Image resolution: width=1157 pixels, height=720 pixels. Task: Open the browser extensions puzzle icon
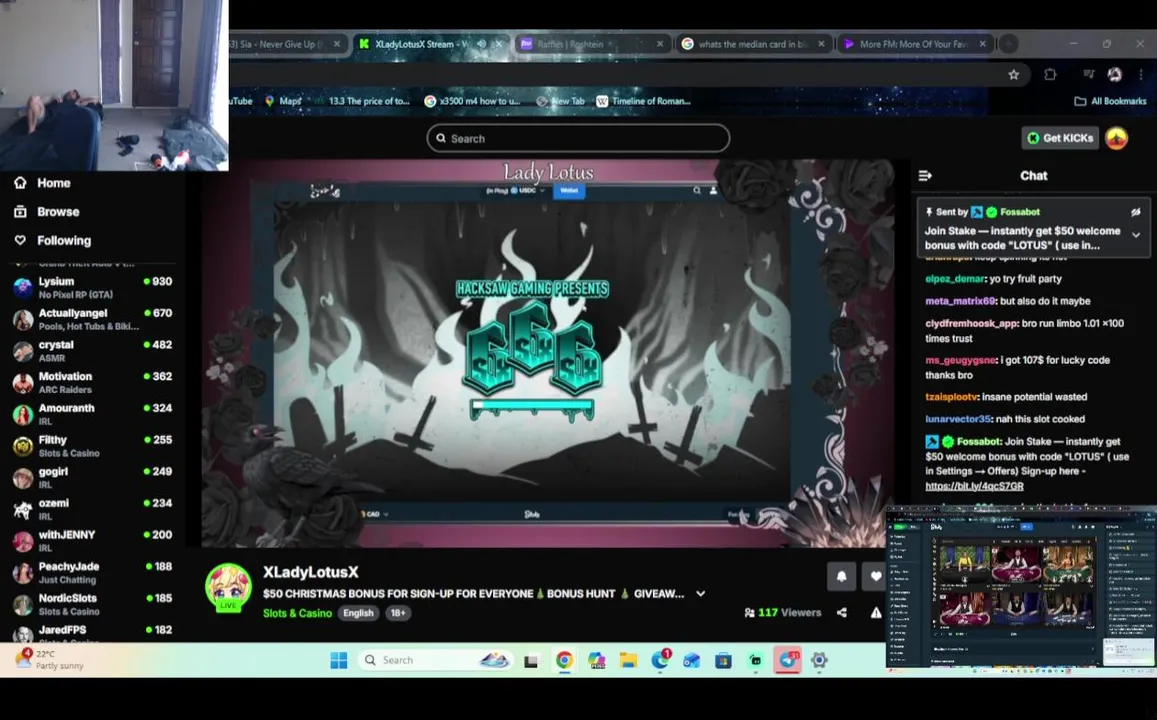click(x=1050, y=75)
